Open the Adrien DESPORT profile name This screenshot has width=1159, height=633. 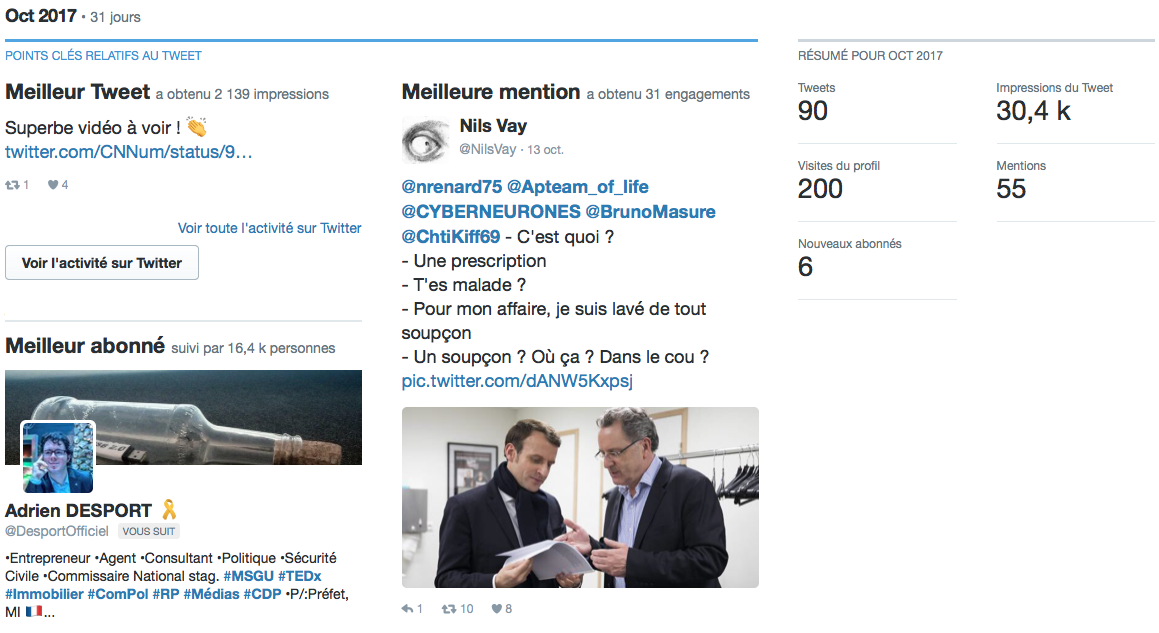(79, 511)
